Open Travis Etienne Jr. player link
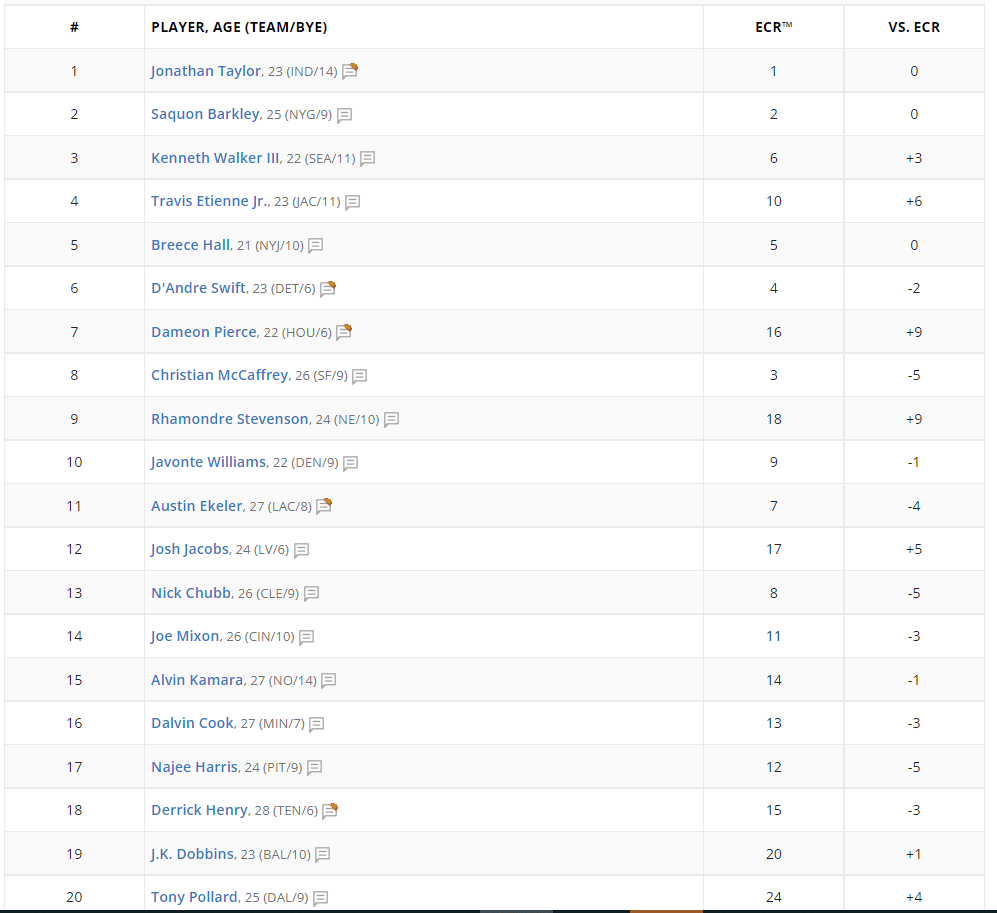Image resolution: width=997 pixels, height=913 pixels. (x=210, y=201)
